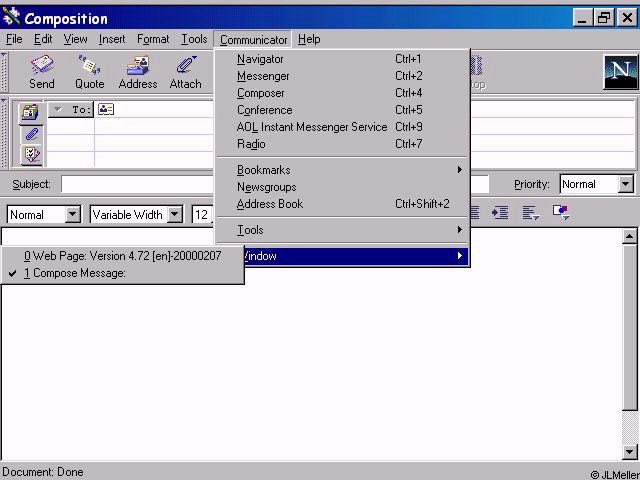640x480 pixels.
Task: Open the View menu
Action: click(75, 39)
